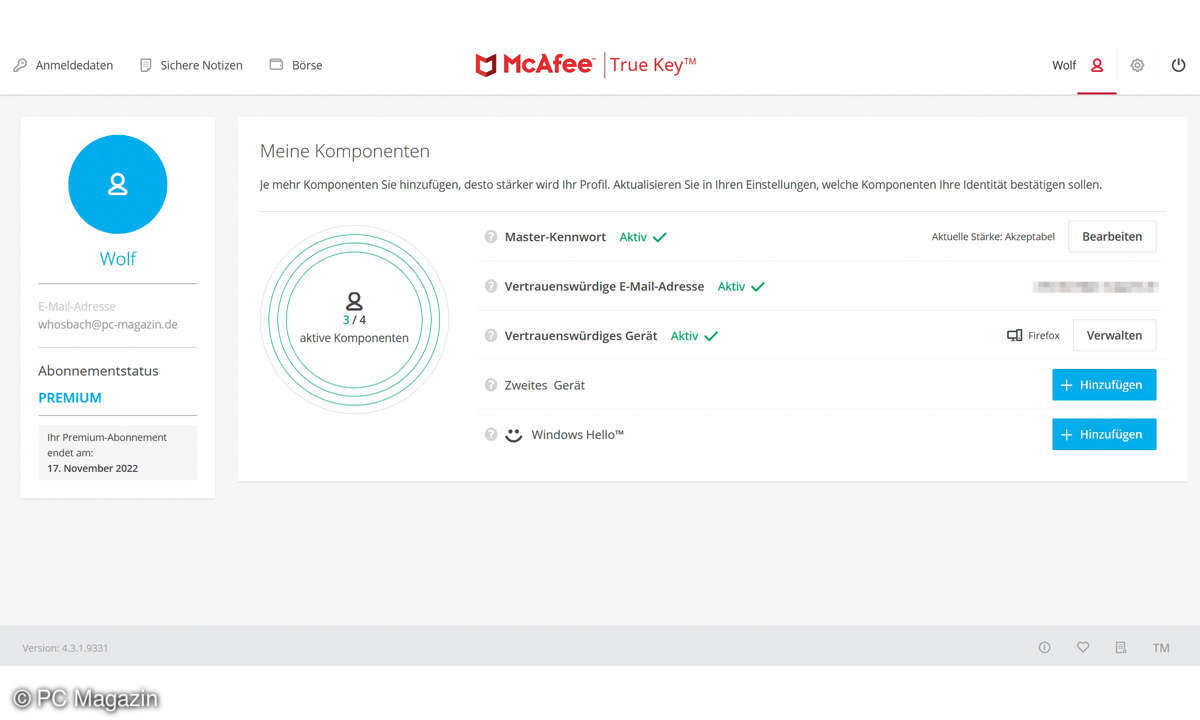Click the Windows Hello smiley icon
Screen dimensions: 1200x720
coord(513,435)
